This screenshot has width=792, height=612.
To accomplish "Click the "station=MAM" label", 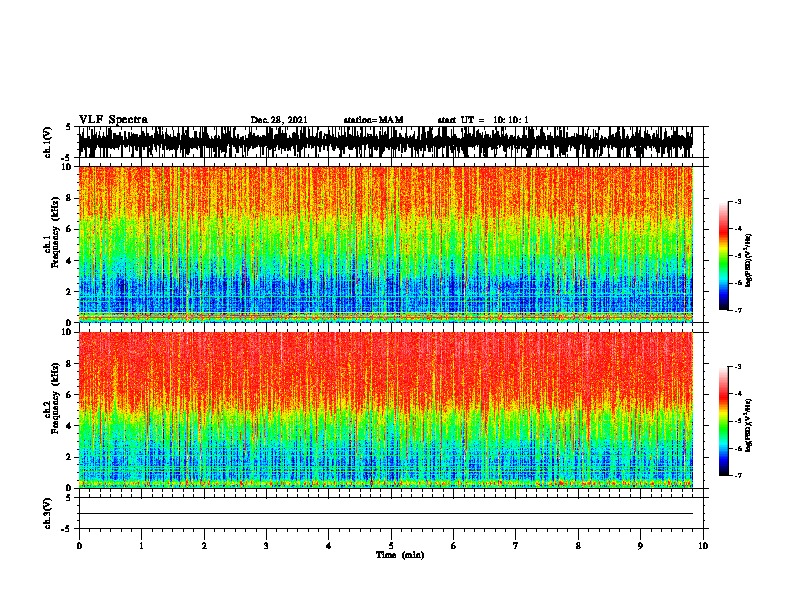I will click(x=373, y=120).
